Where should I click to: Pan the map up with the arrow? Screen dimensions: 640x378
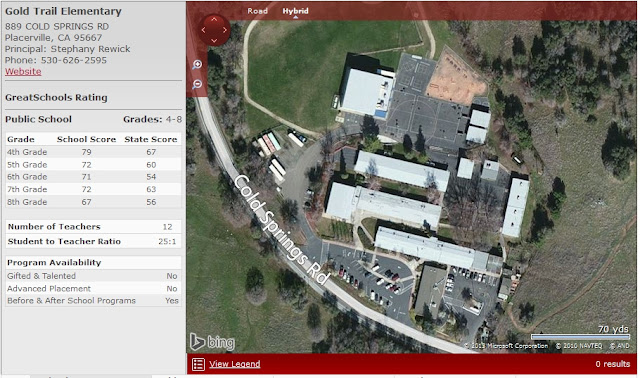tap(214, 20)
